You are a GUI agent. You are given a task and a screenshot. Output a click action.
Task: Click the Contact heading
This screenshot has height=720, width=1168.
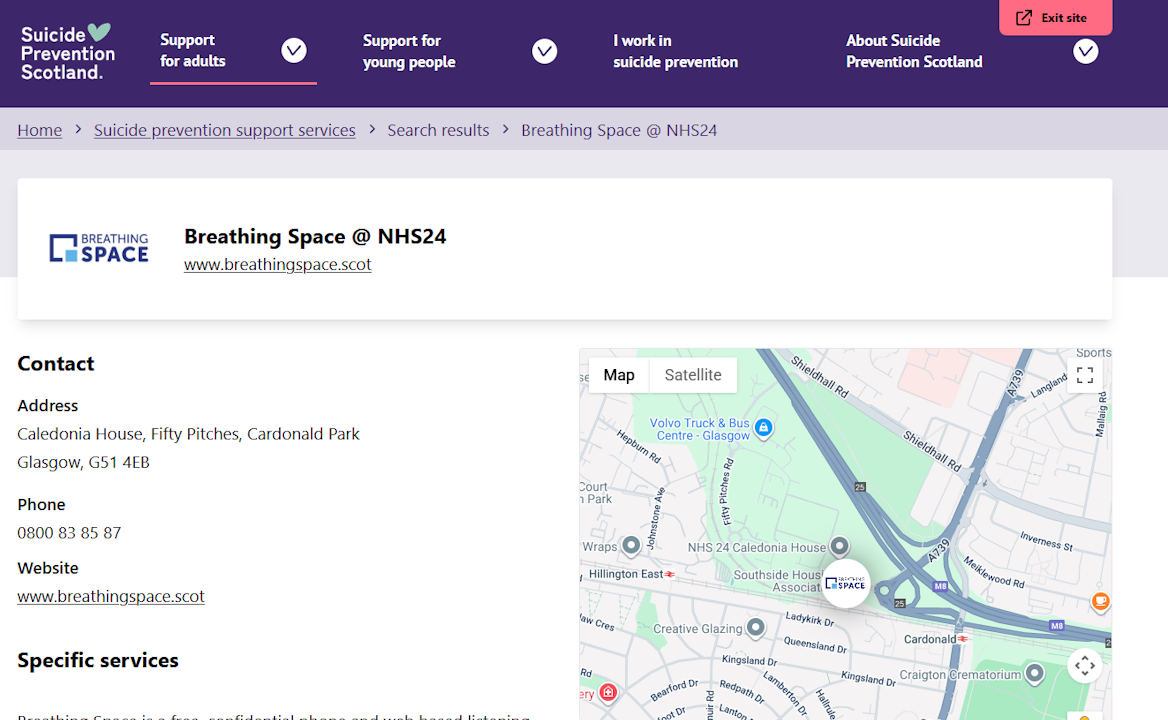pos(56,363)
